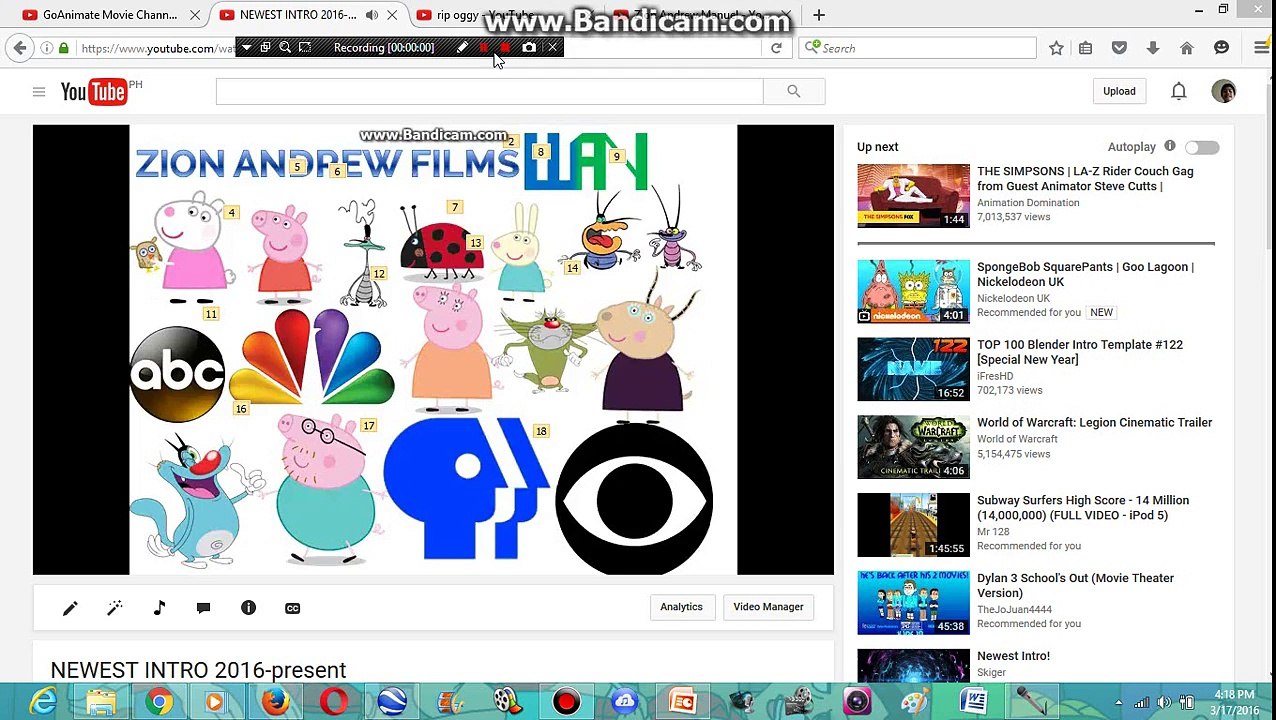The width and height of the screenshot is (1276, 720).
Task: Open SpongeBob Goo Lagoon video link
Action: [1085, 274]
